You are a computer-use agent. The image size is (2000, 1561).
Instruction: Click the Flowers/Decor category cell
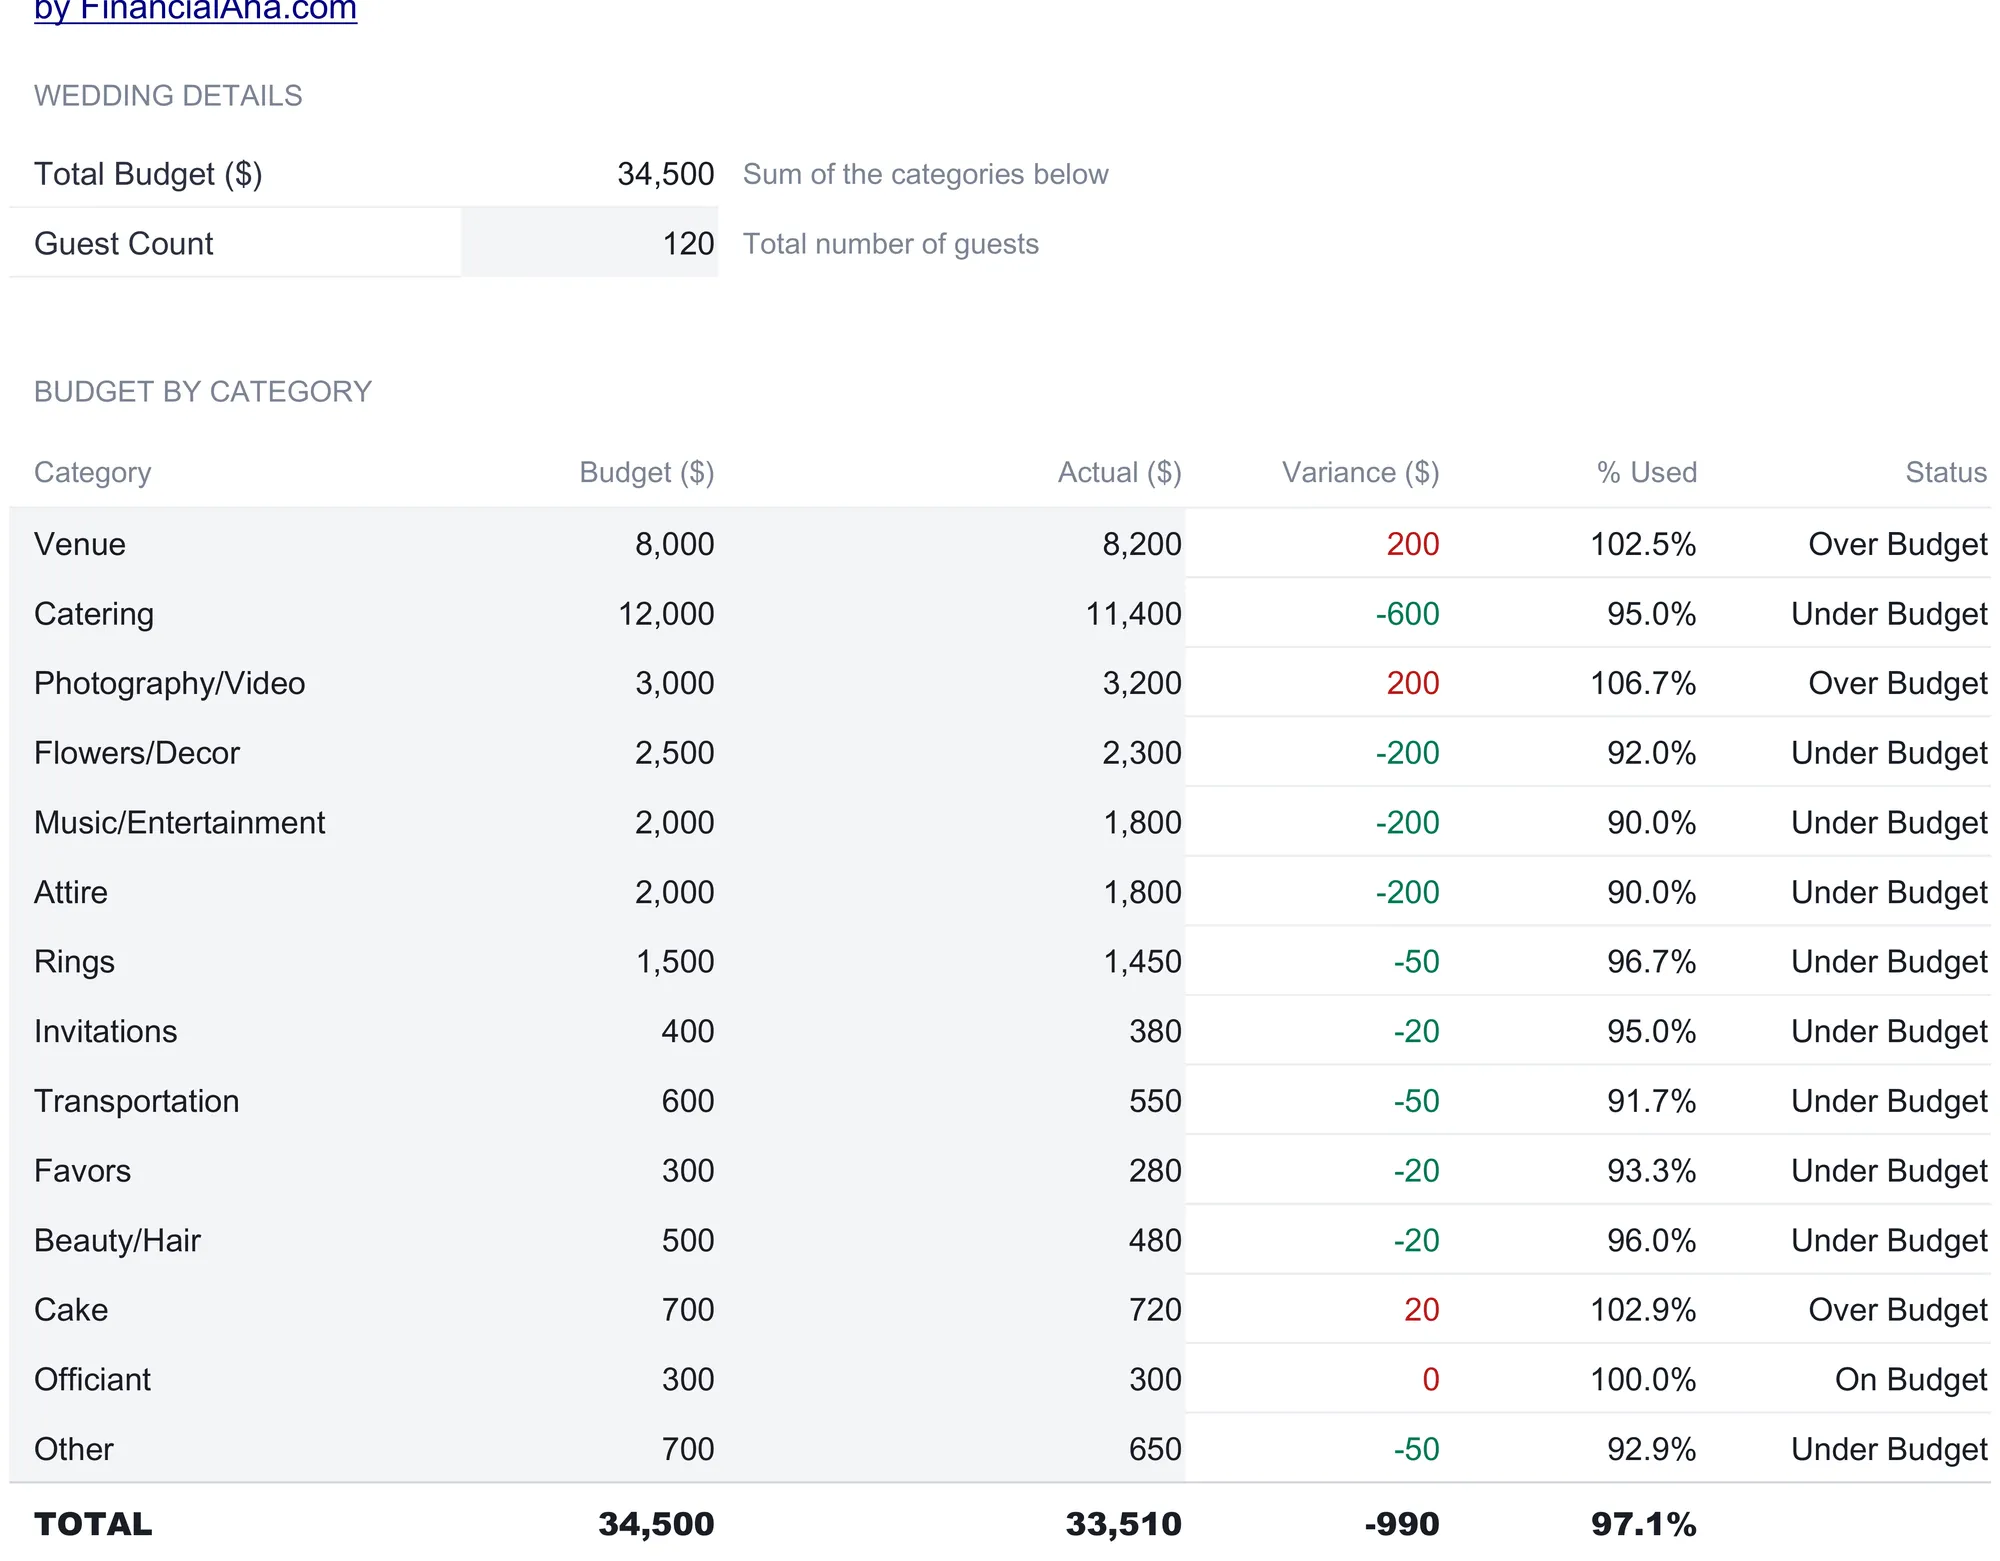point(137,753)
